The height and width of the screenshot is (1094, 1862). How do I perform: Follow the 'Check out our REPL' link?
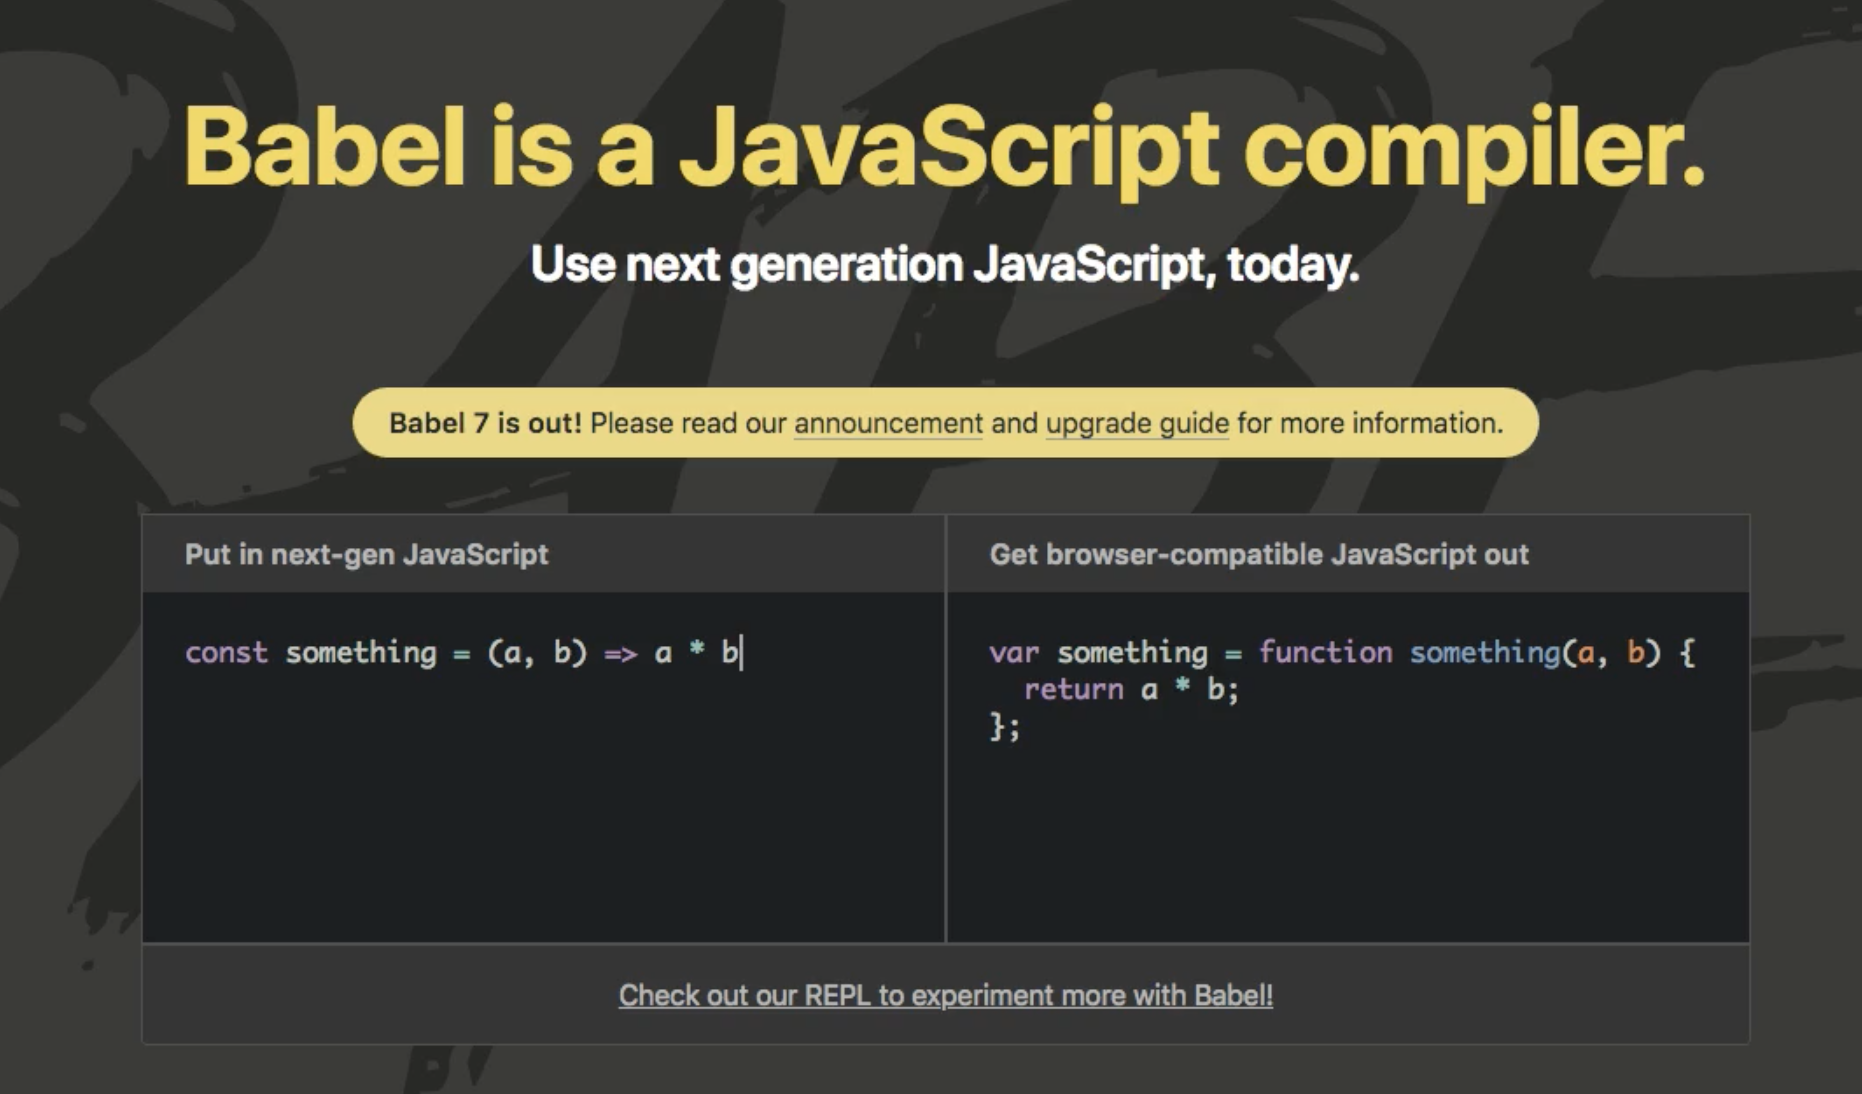[x=945, y=995]
